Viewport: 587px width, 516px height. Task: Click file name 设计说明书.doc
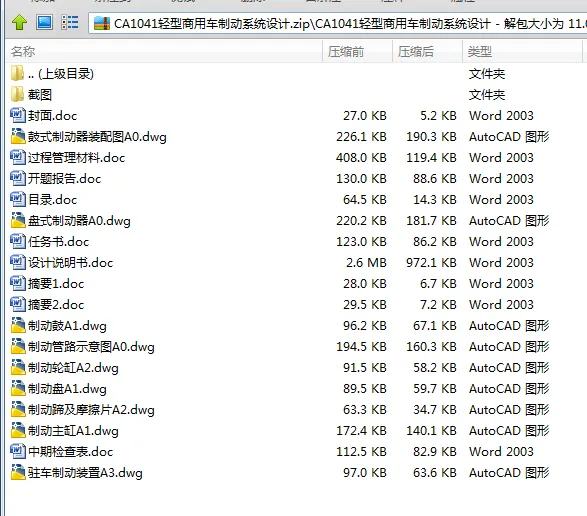(x=70, y=262)
